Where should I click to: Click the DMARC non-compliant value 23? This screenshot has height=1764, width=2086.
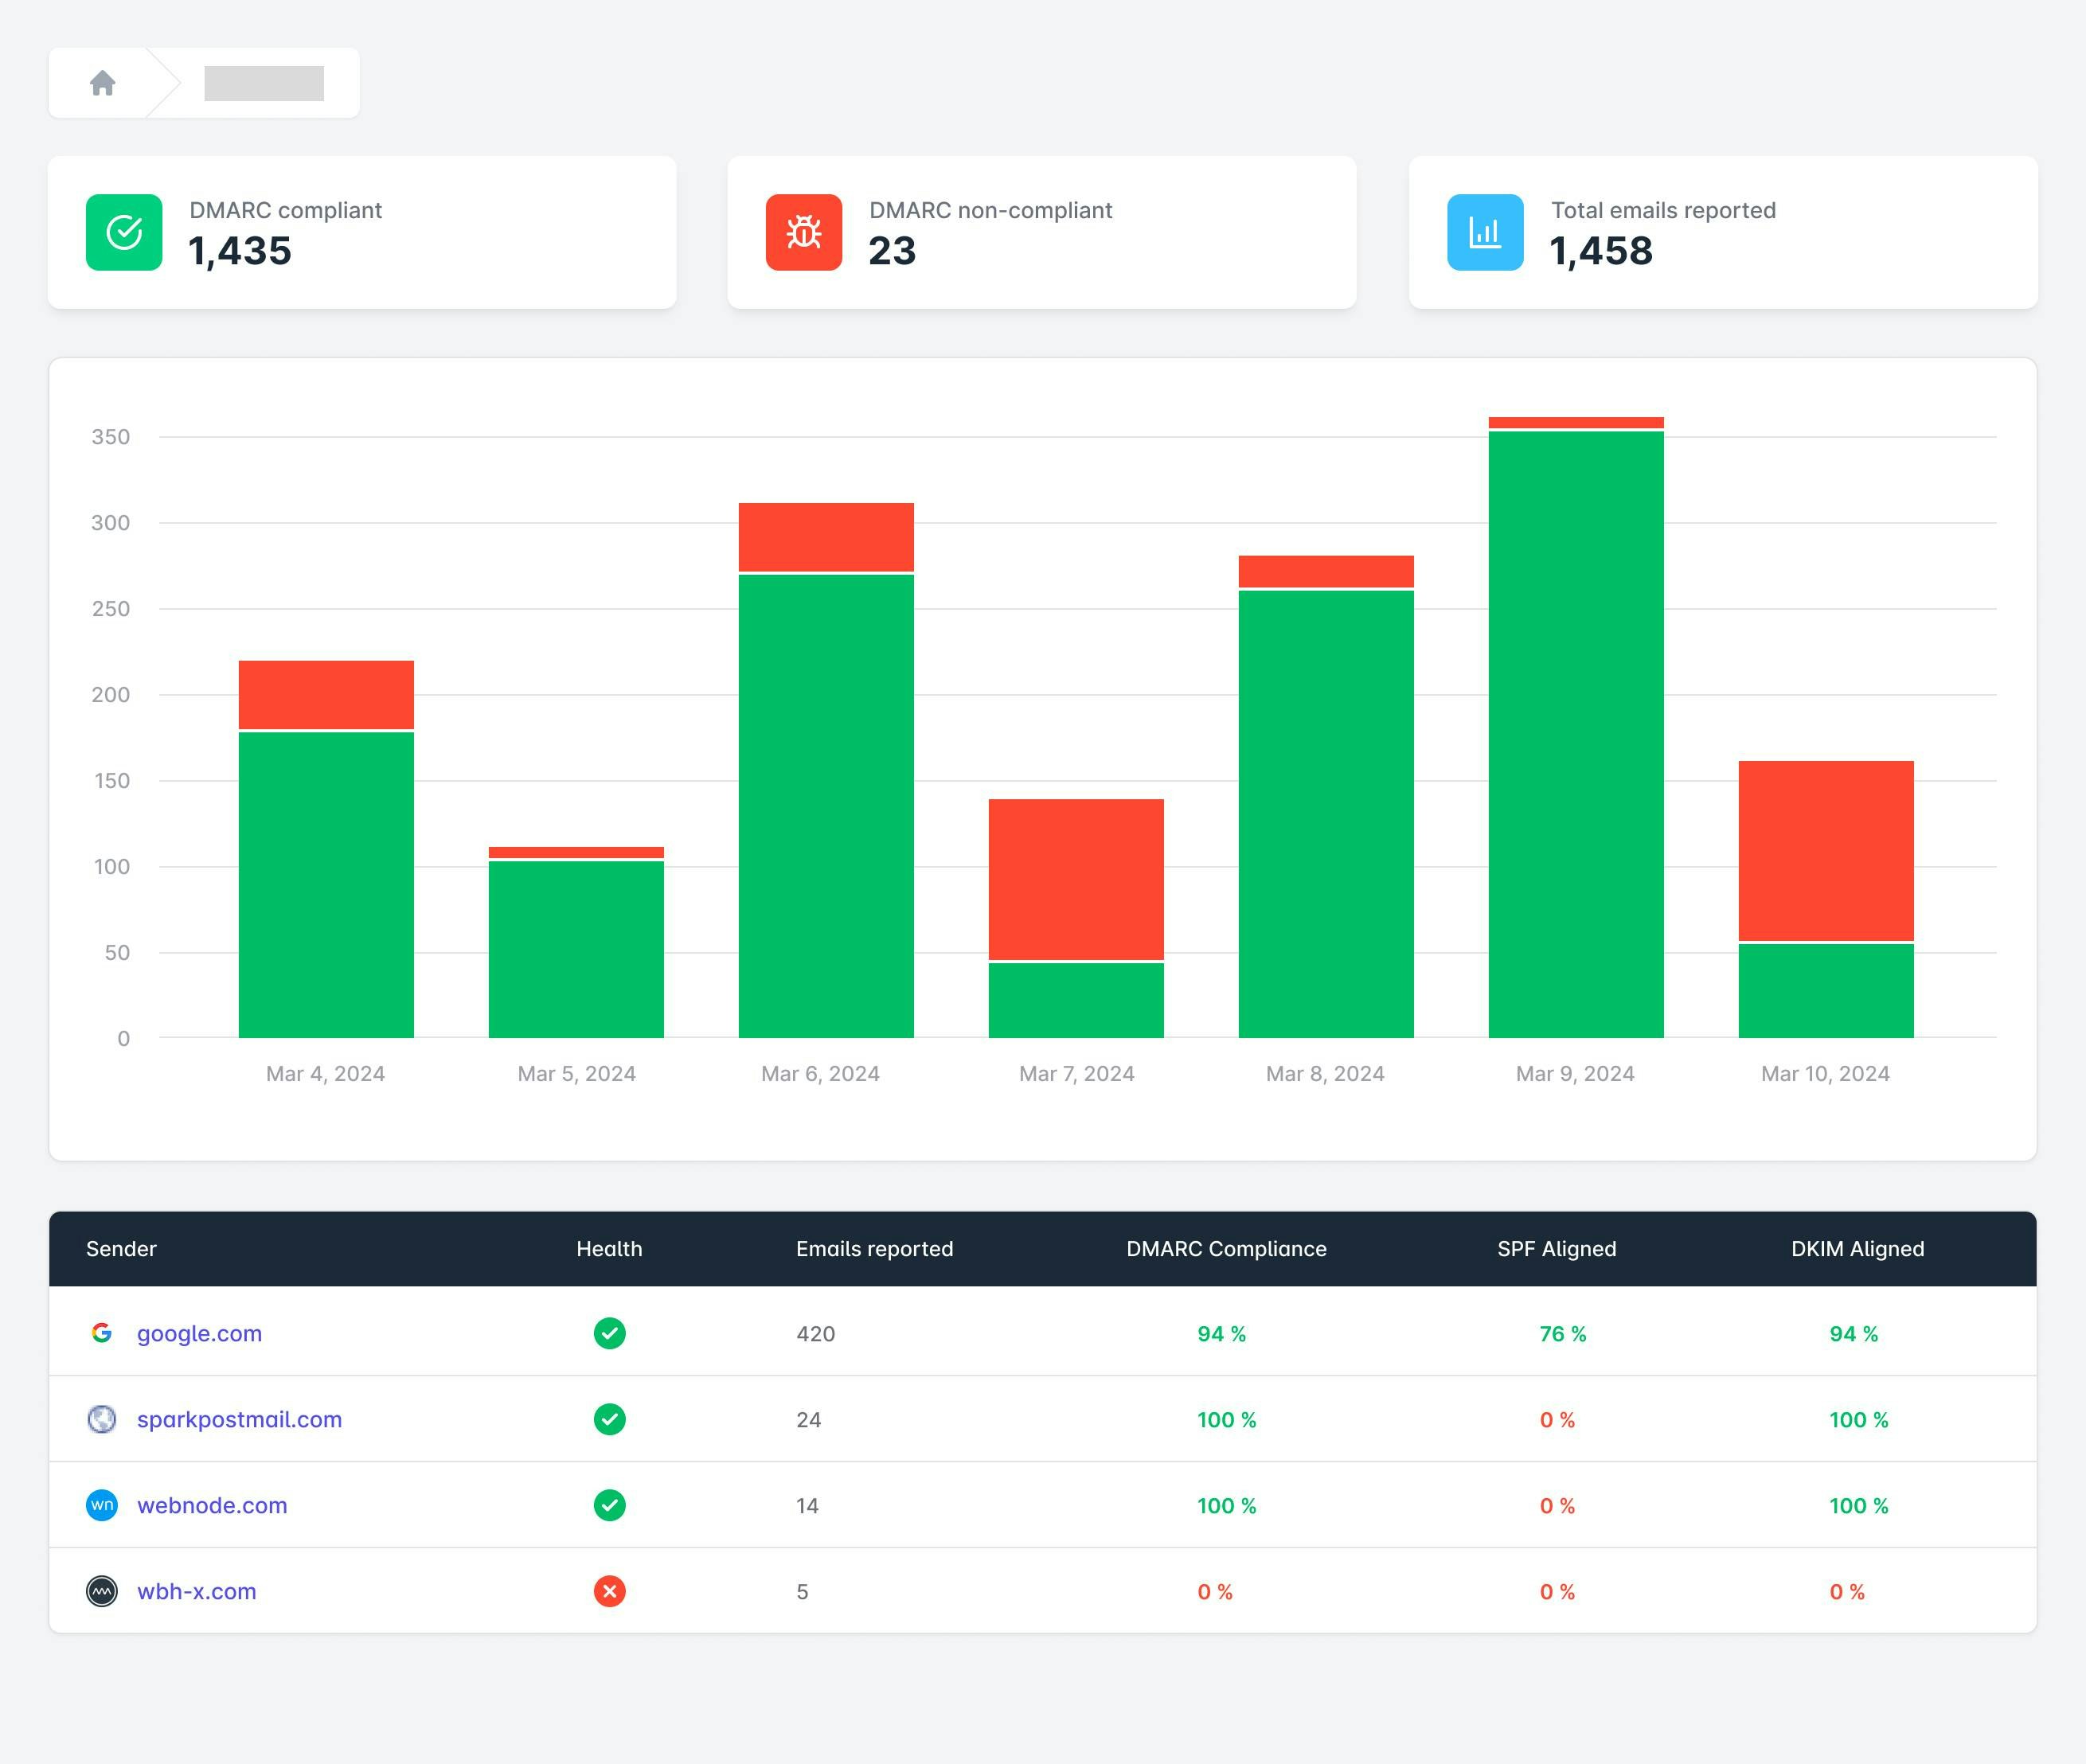[x=892, y=251]
